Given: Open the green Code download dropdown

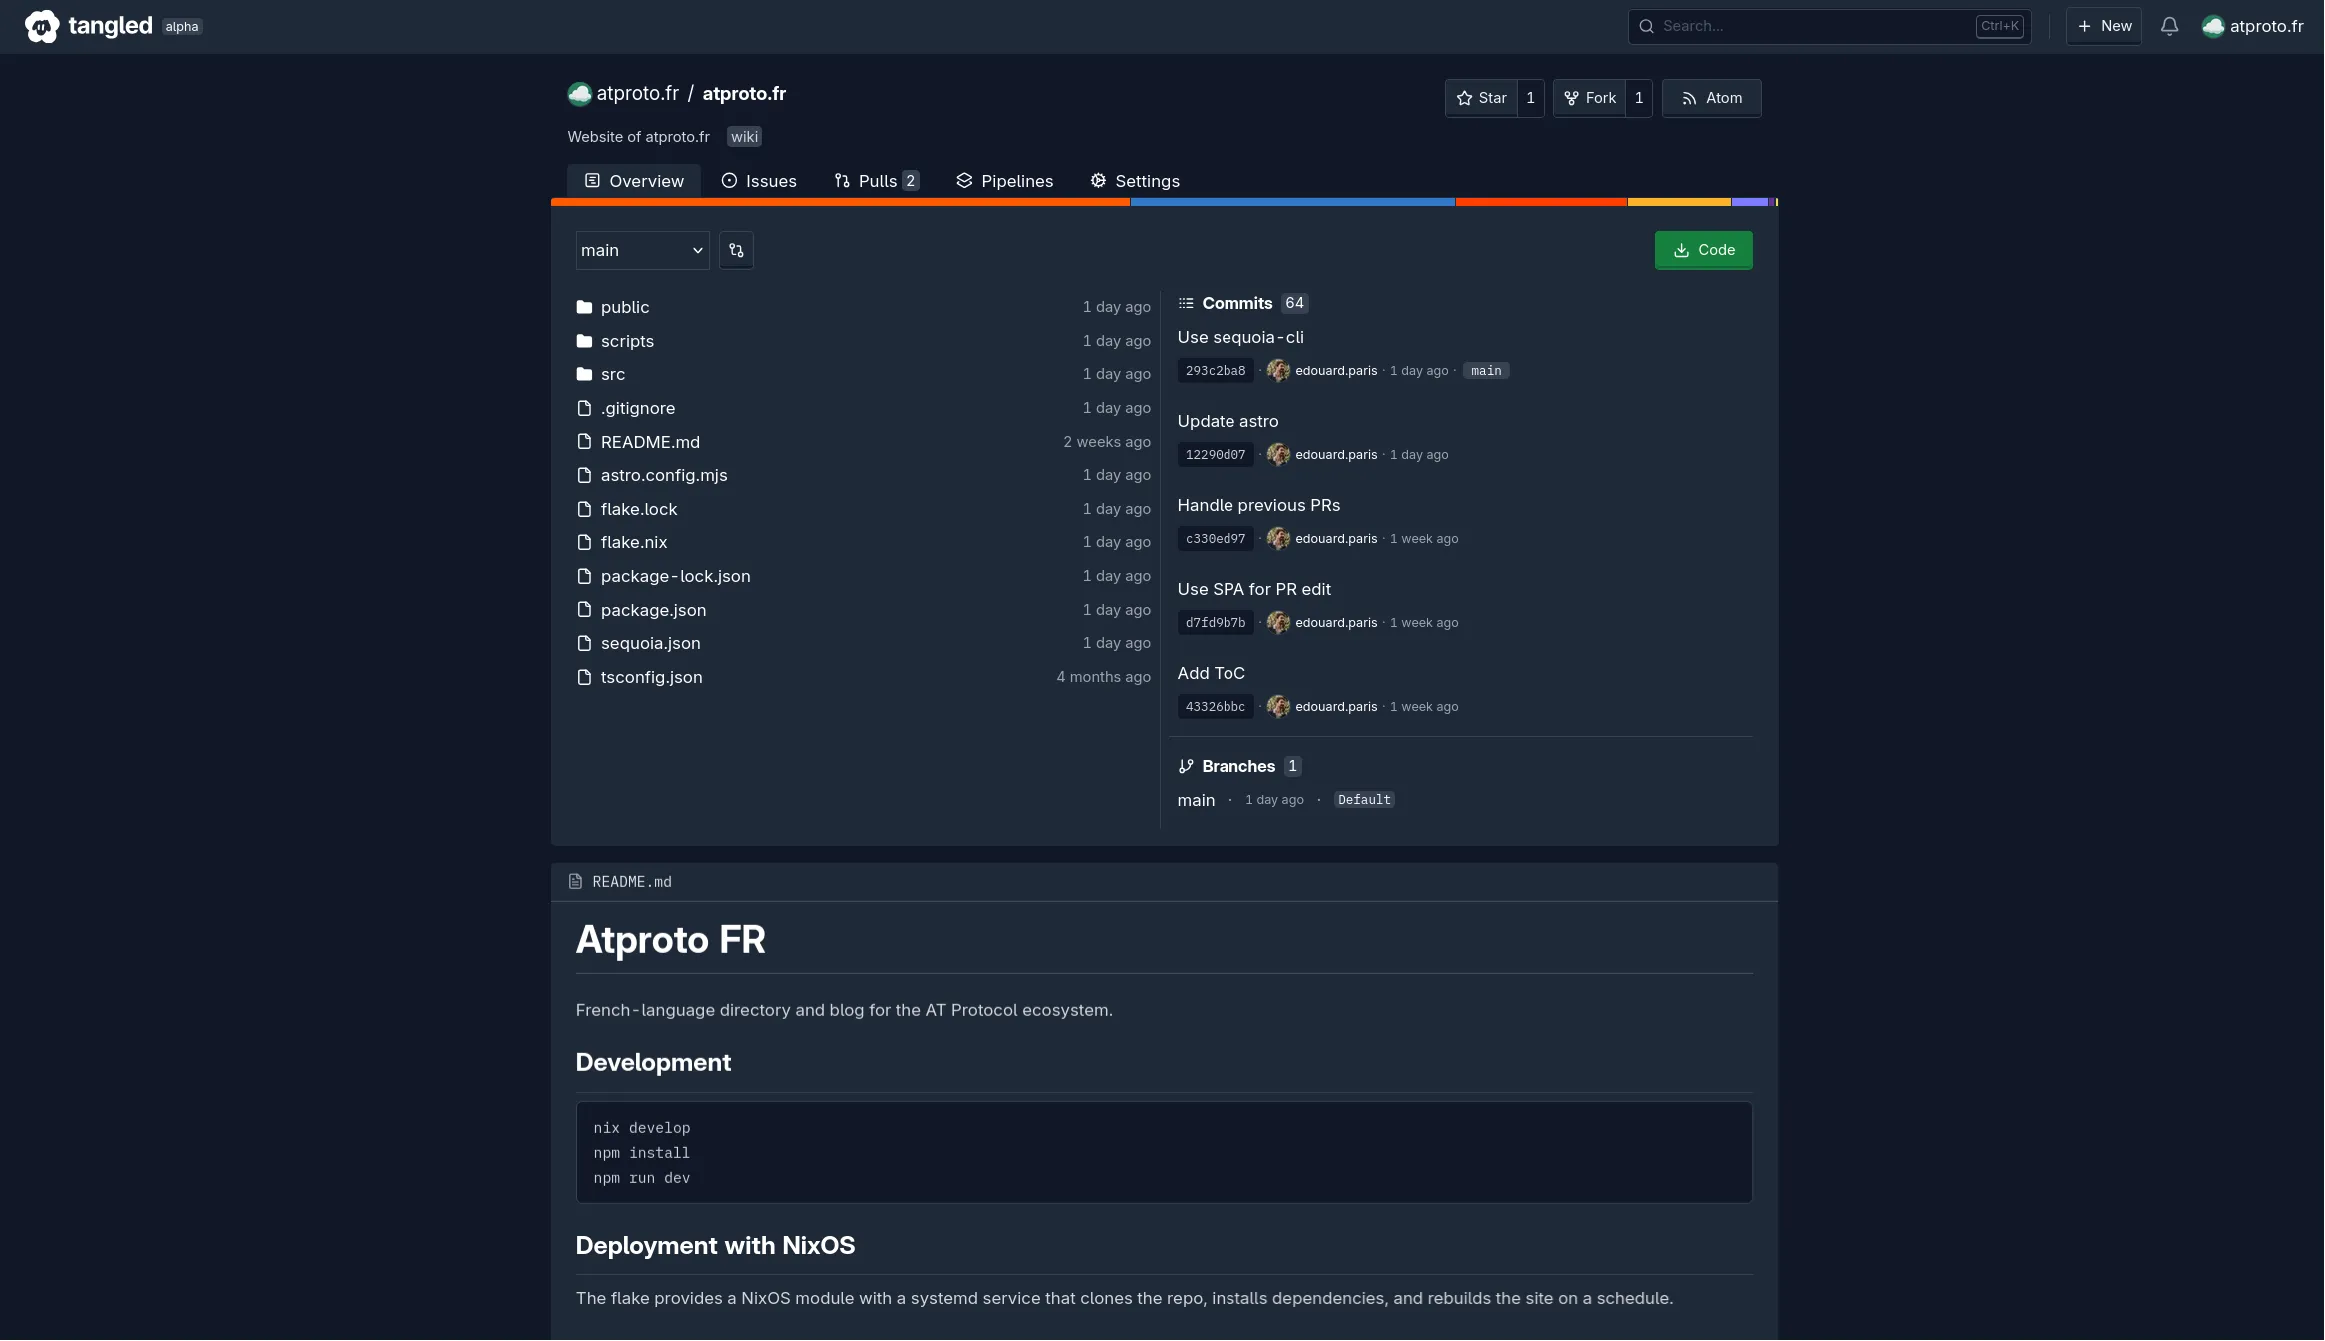Looking at the screenshot, I should 1703,250.
